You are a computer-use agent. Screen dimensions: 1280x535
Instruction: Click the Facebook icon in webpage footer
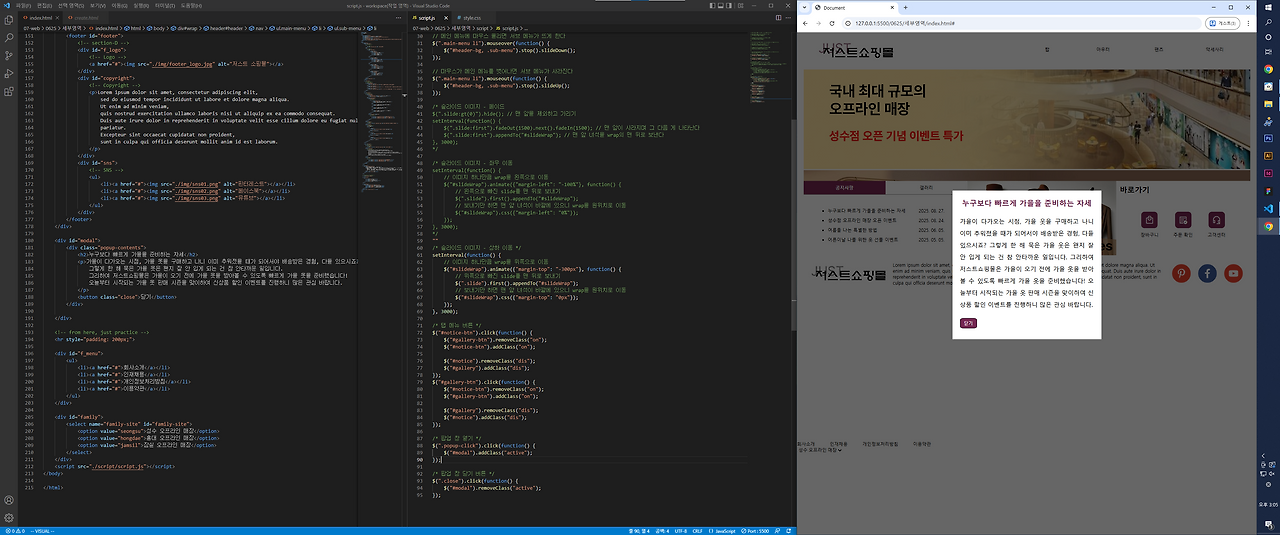[x=1207, y=274]
